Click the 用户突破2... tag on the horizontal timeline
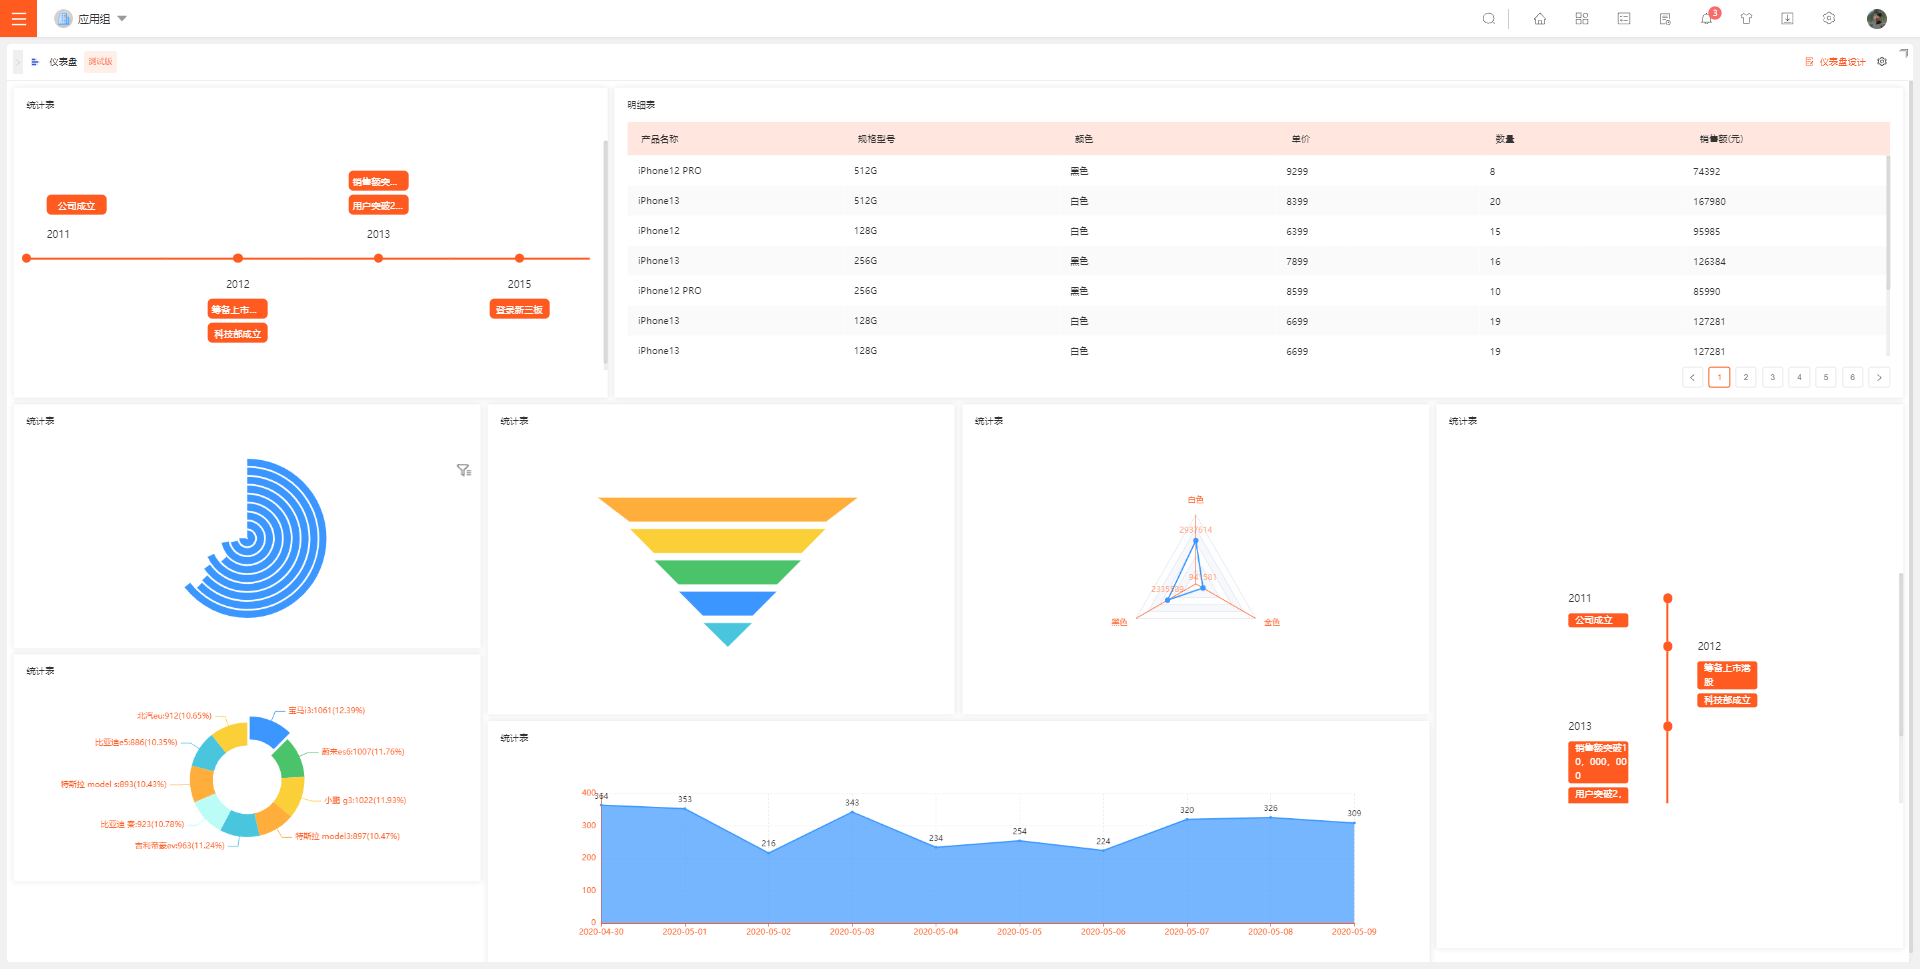 click(378, 205)
